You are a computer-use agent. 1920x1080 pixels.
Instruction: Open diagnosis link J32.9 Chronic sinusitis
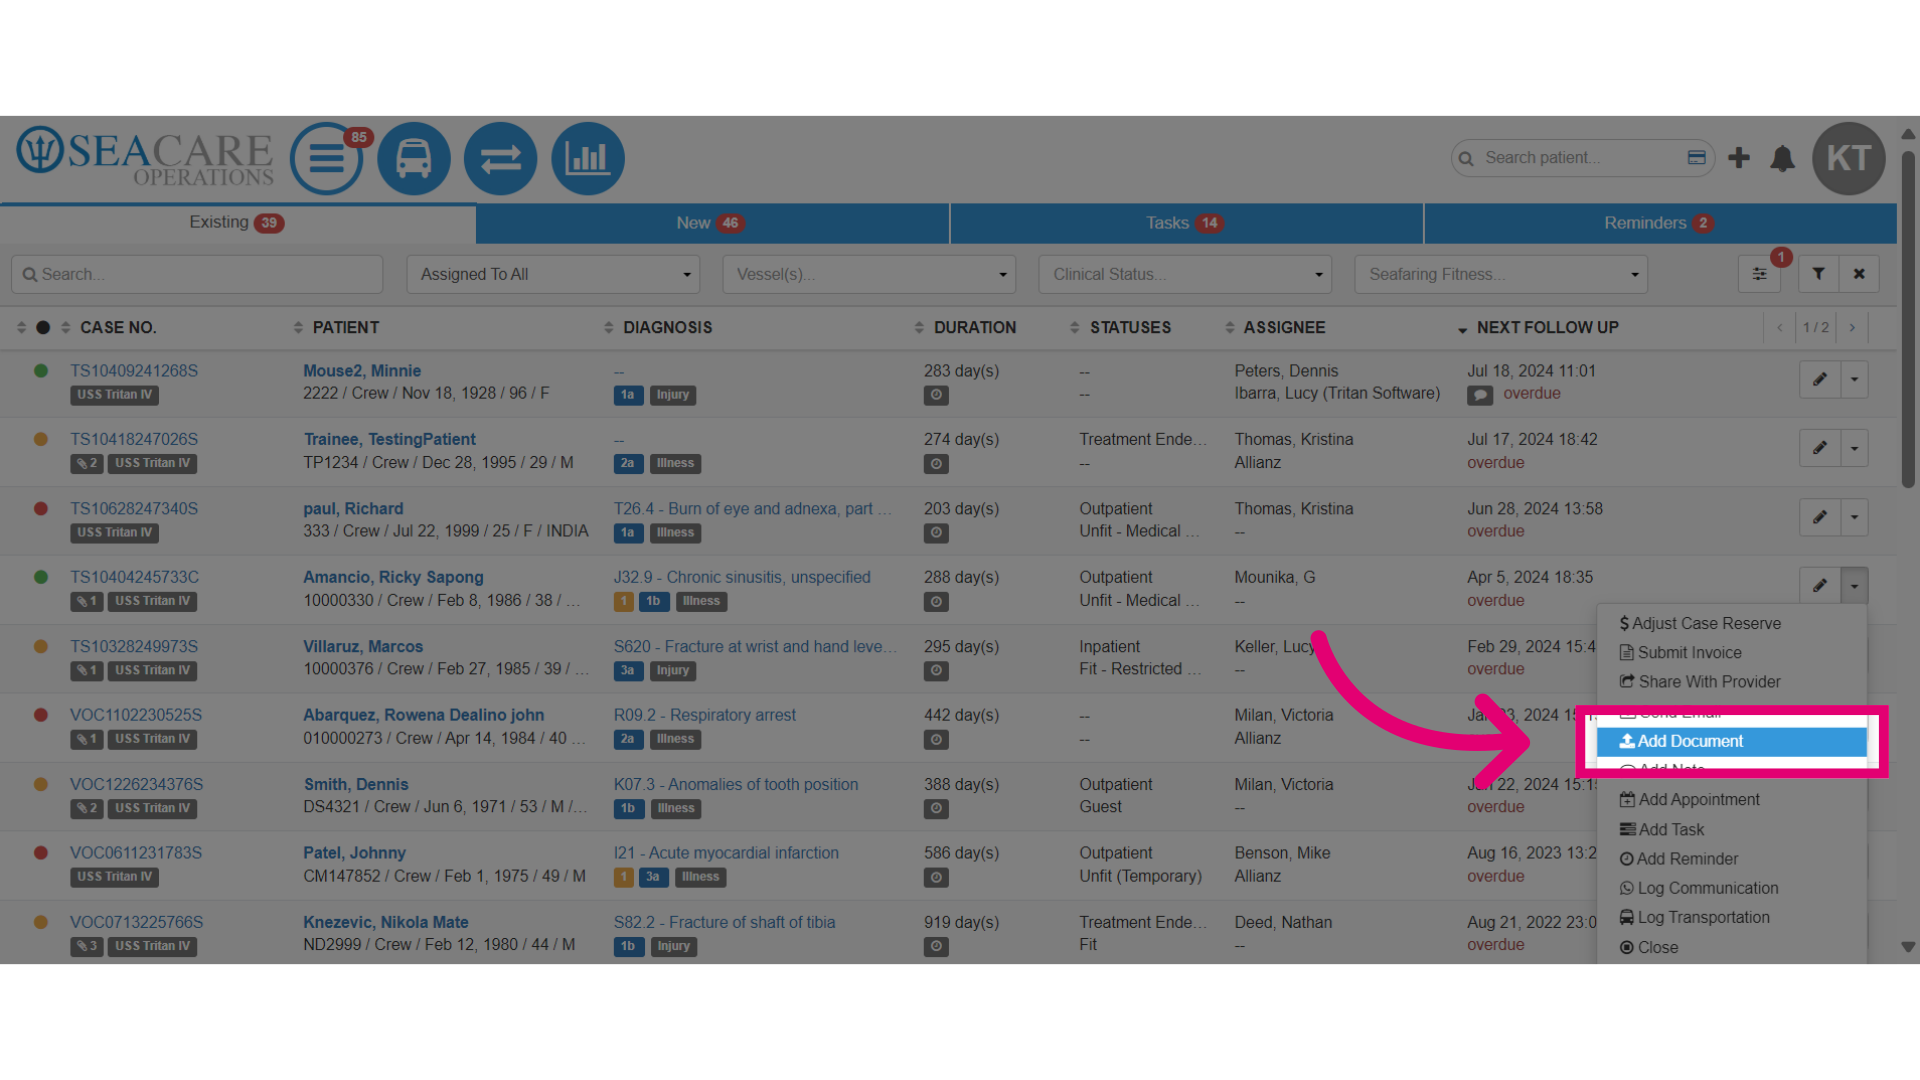point(742,578)
